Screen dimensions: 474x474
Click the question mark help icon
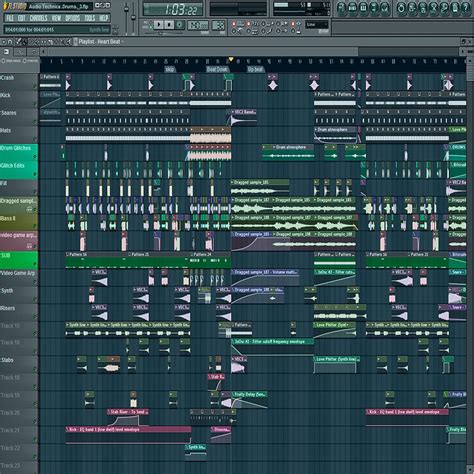click(466, 7)
